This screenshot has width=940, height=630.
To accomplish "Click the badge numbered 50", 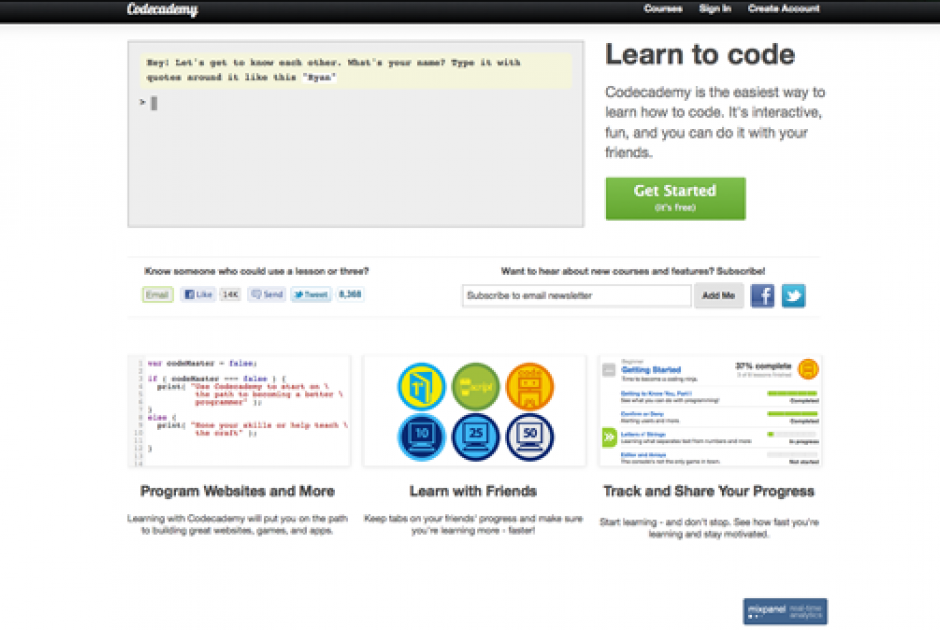I will 530,437.
